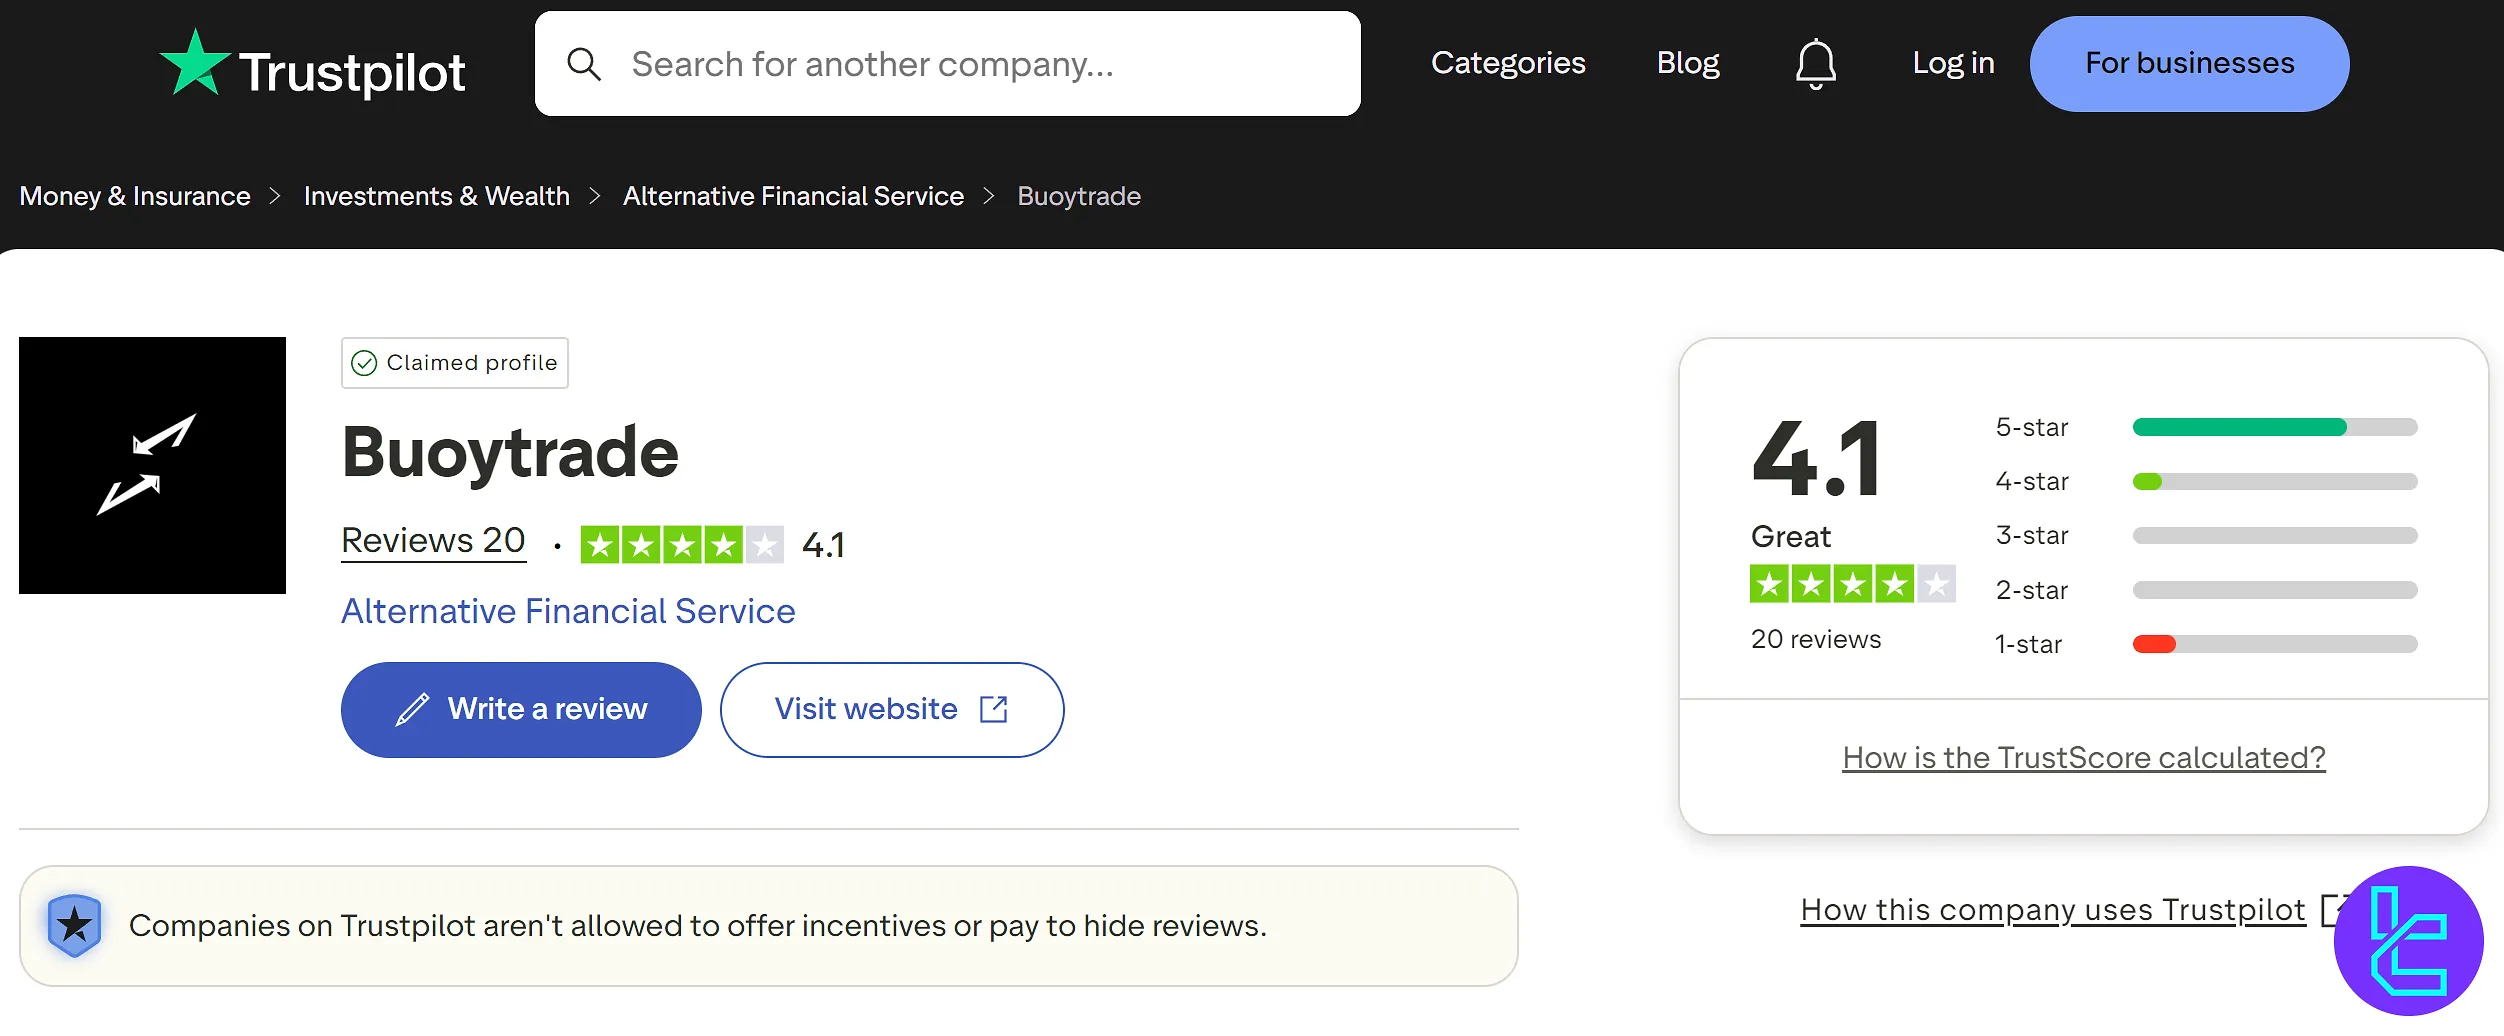2504x1036 pixels.
Task: Click the For businesses button
Action: click(x=2188, y=63)
